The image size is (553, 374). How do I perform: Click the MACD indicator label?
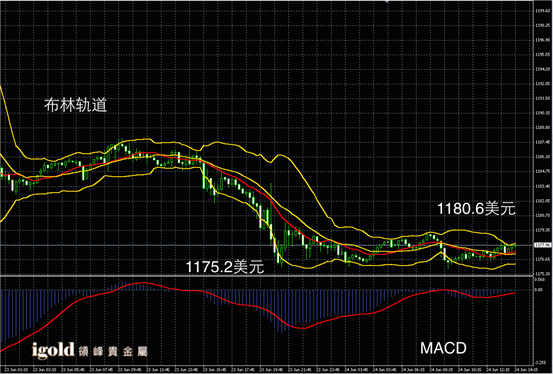tap(443, 348)
